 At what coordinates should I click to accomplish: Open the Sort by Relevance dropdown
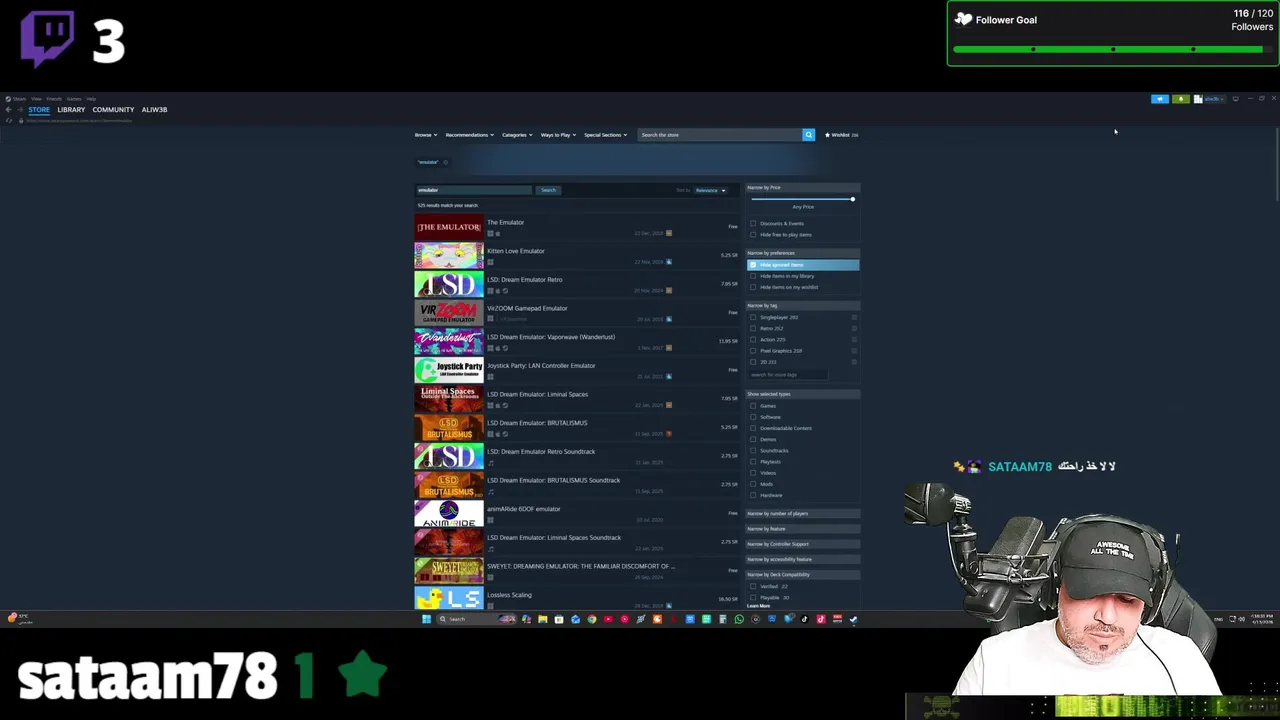(710, 190)
